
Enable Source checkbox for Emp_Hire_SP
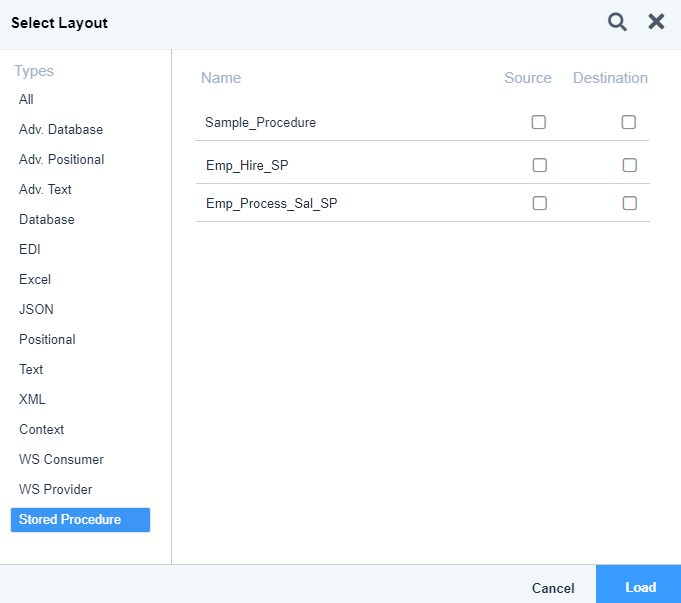pyautogui.click(x=539, y=165)
